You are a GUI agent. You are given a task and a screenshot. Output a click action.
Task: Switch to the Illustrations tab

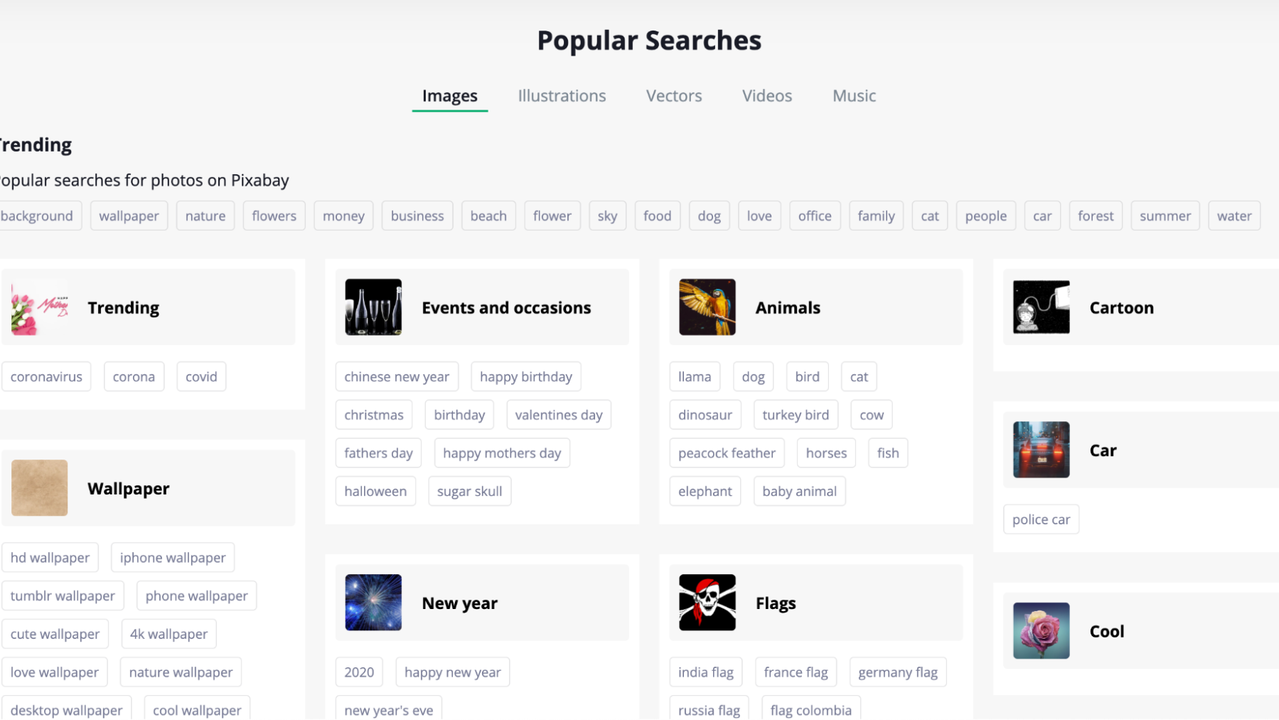562,96
